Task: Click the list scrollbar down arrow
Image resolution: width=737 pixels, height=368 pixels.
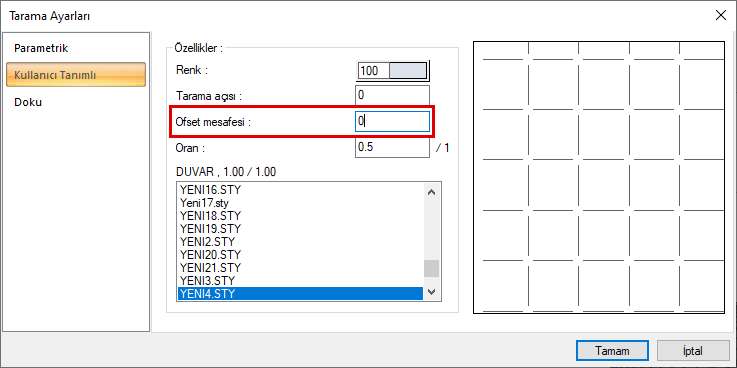Action: coord(431,292)
